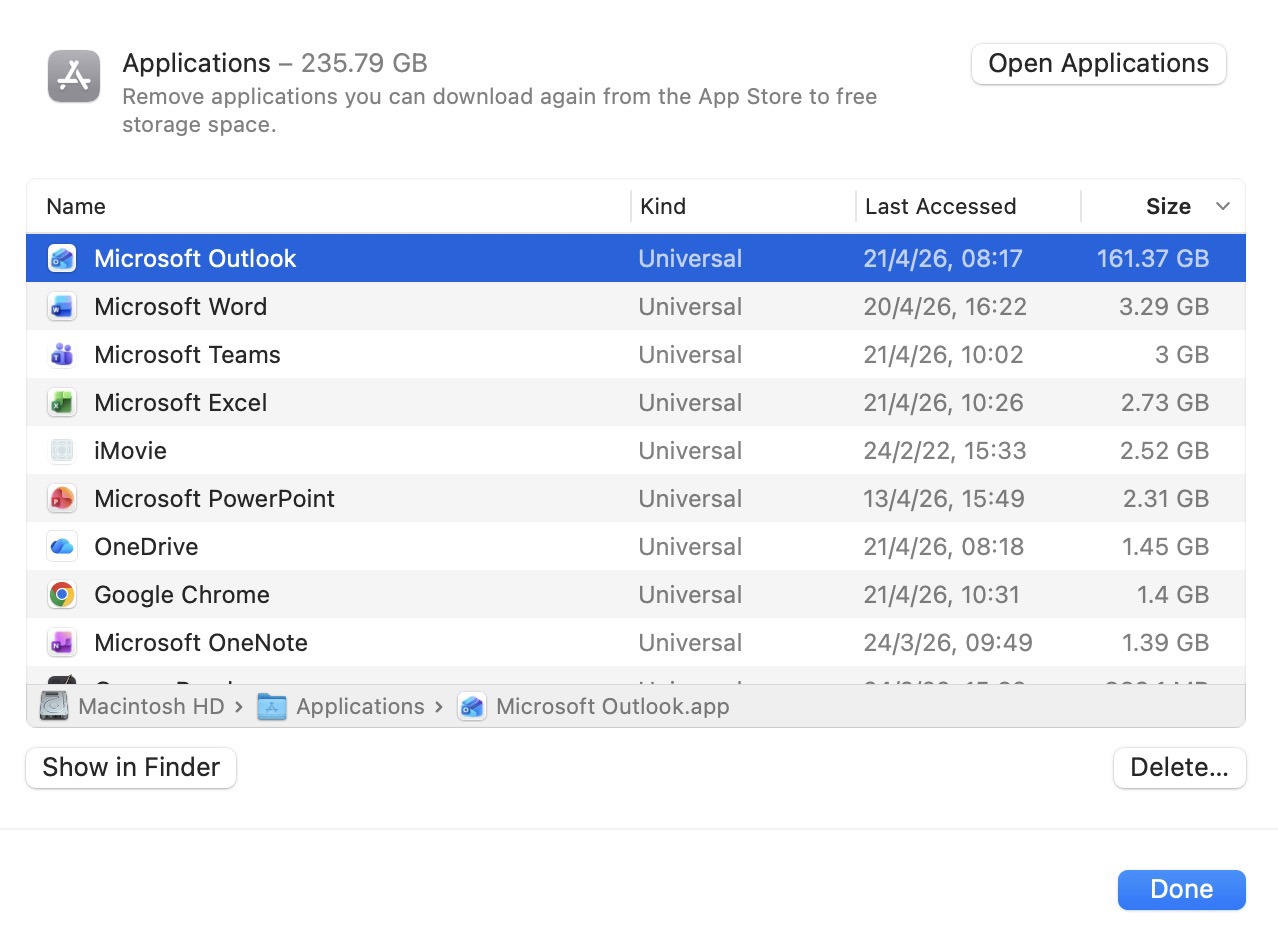Toggle sort direction chevron beside Size
Viewport: 1278px width, 928px height.
pyautogui.click(x=1222, y=206)
